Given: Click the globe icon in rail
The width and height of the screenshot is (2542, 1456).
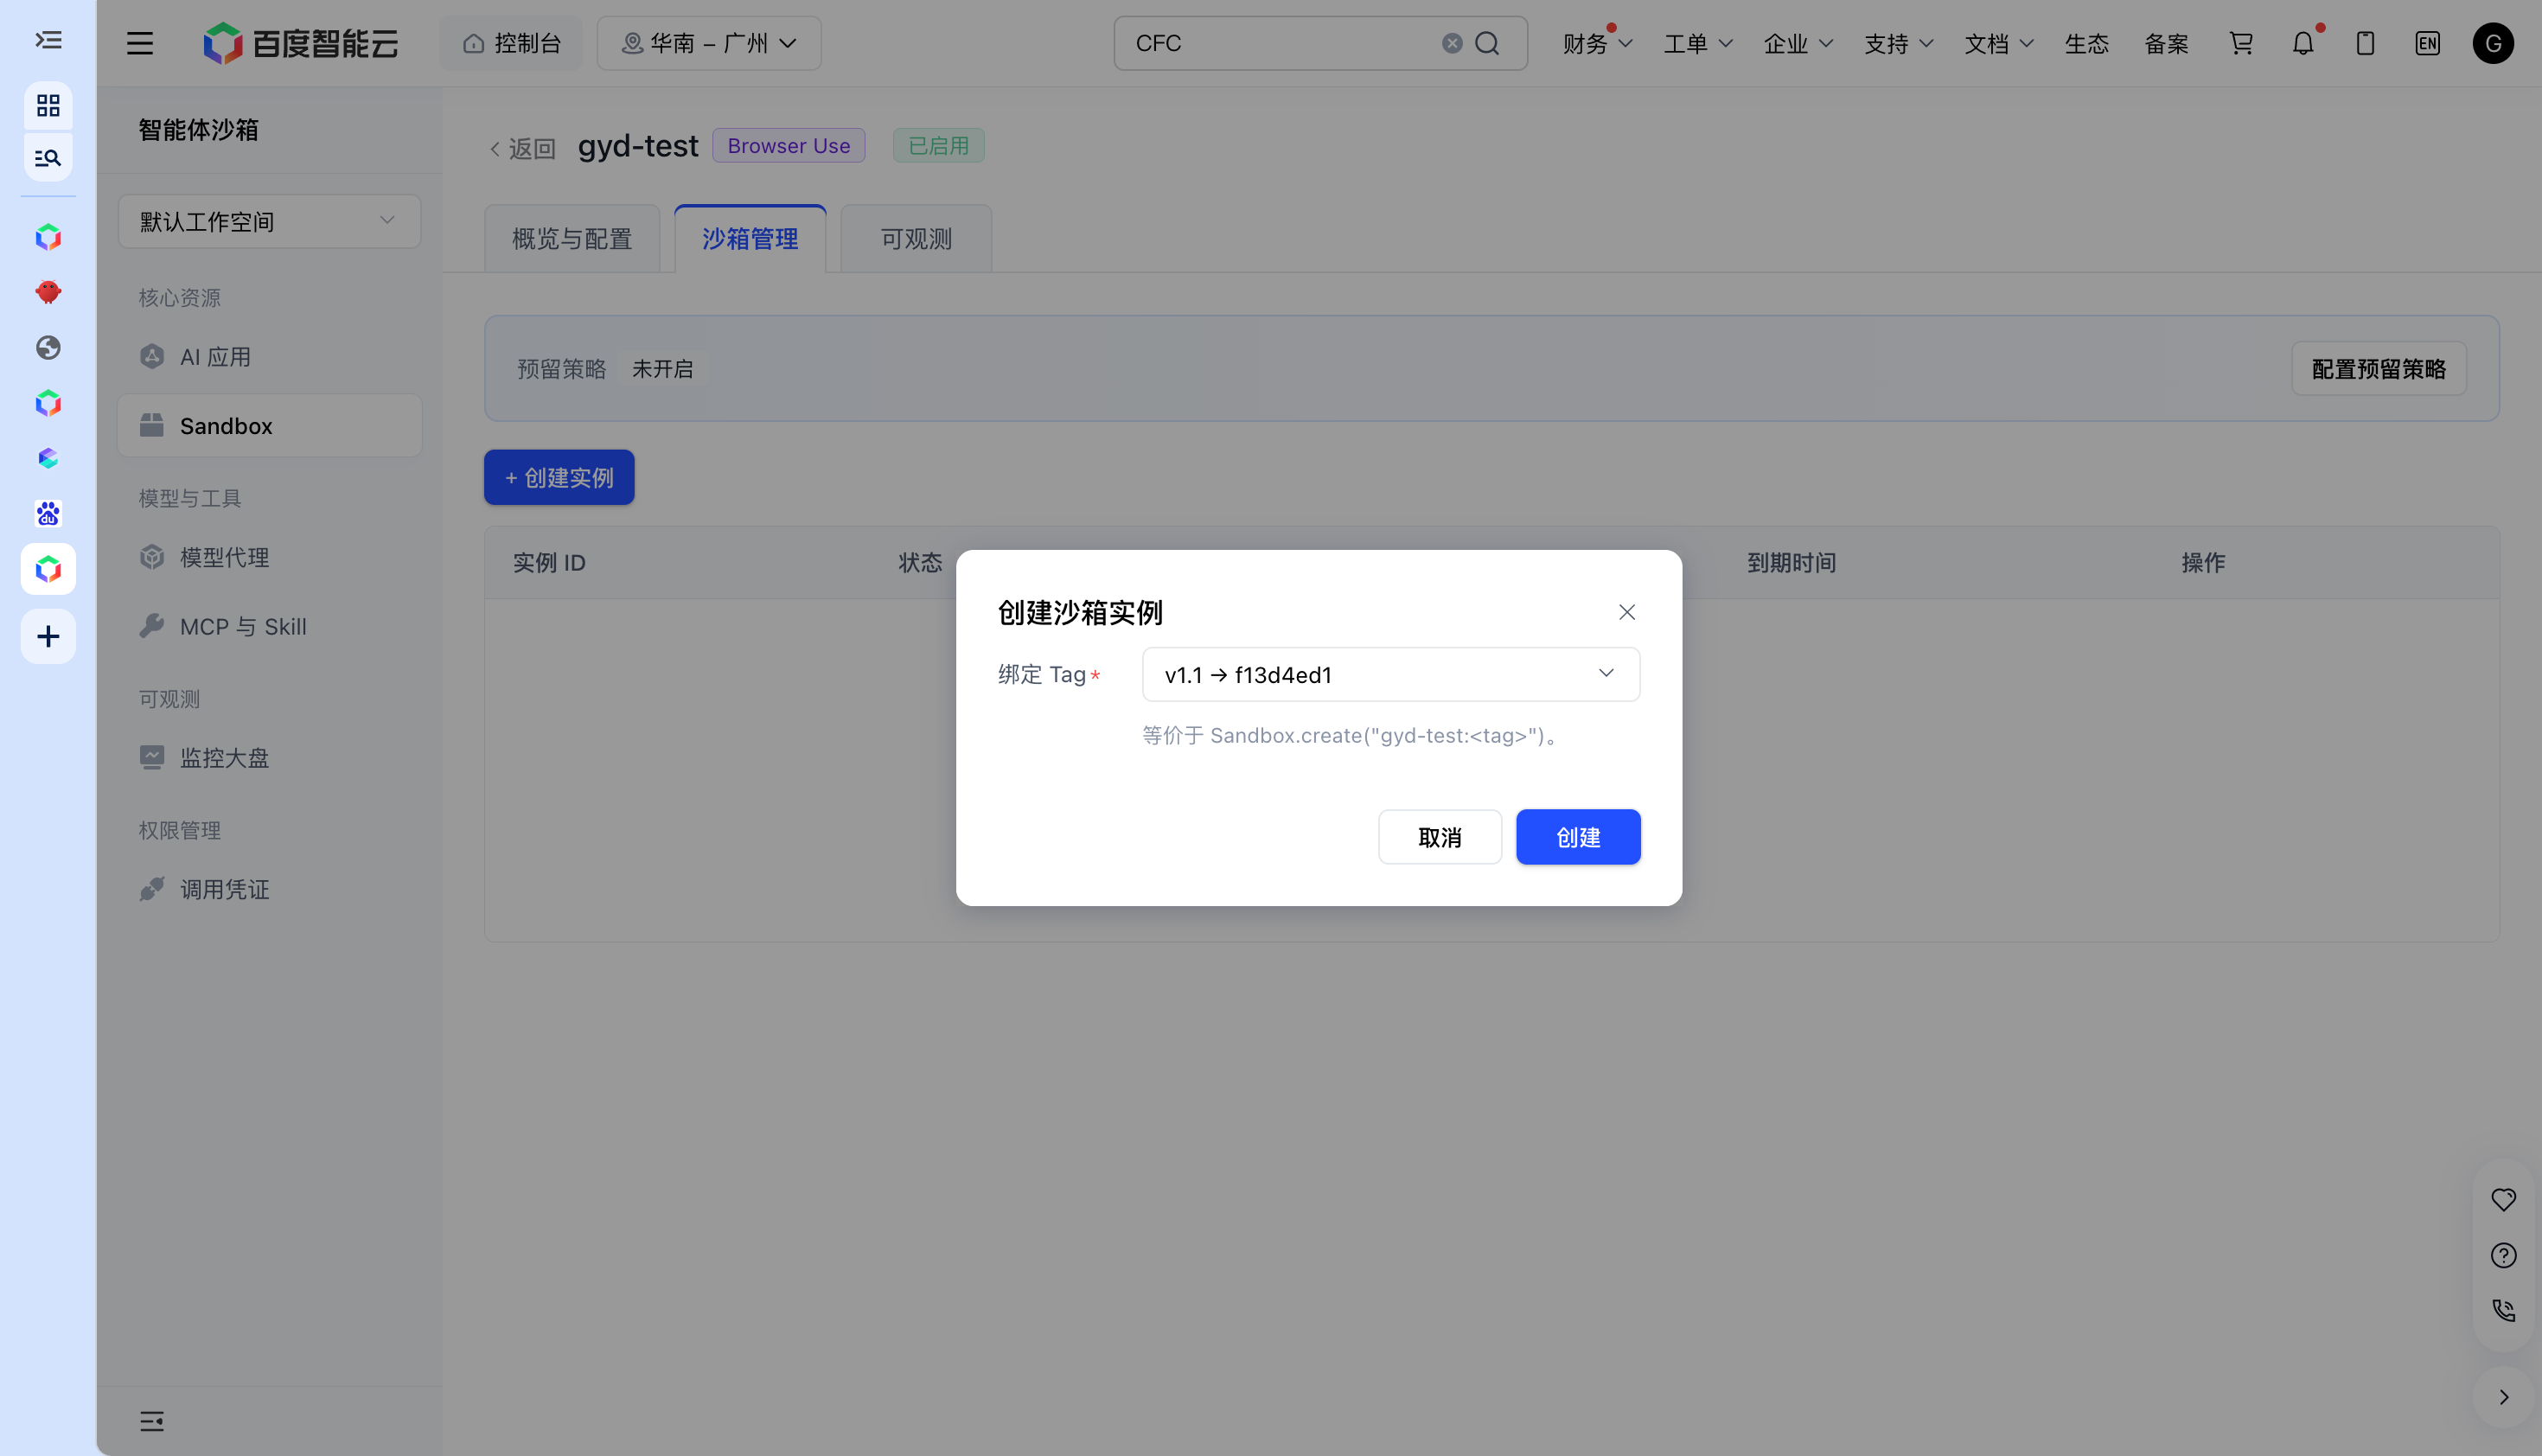Looking at the screenshot, I should (48, 347).
